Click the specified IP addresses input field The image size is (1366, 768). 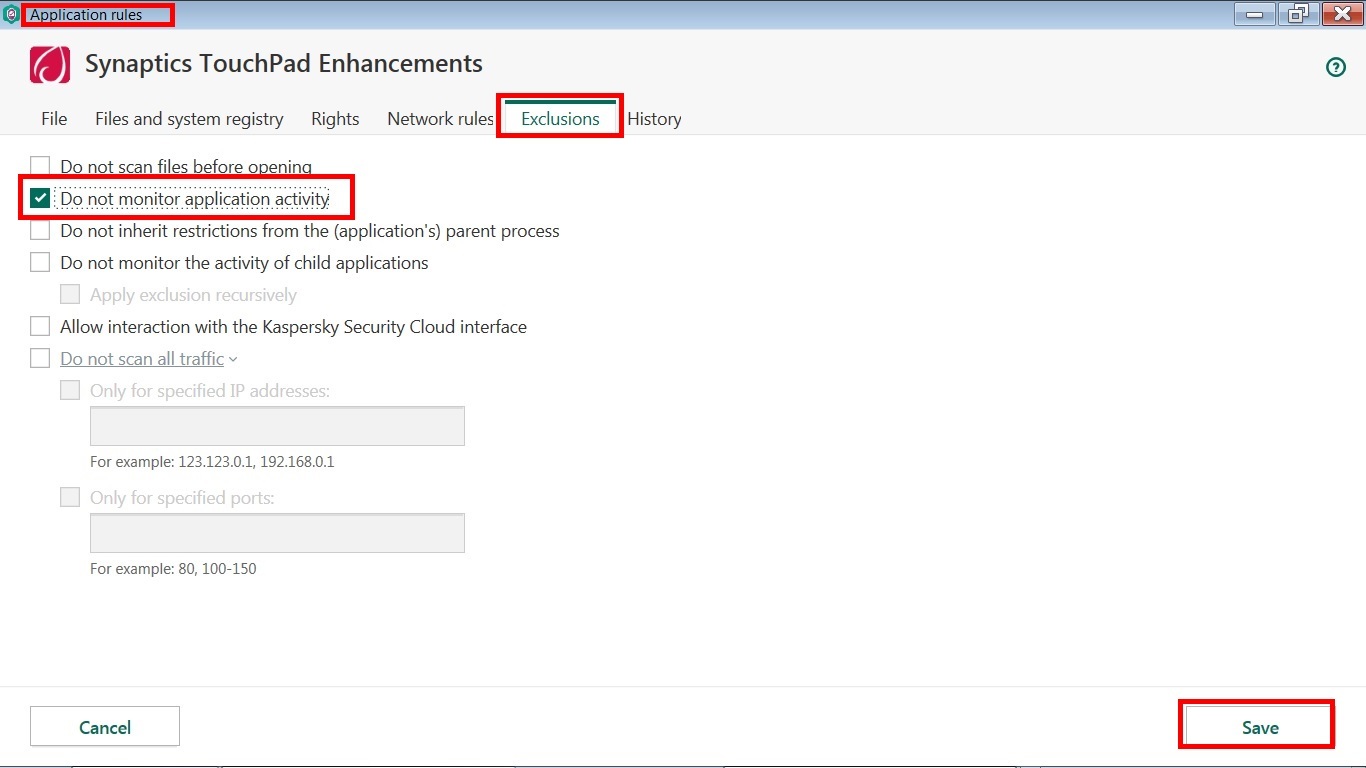point(277,426)
